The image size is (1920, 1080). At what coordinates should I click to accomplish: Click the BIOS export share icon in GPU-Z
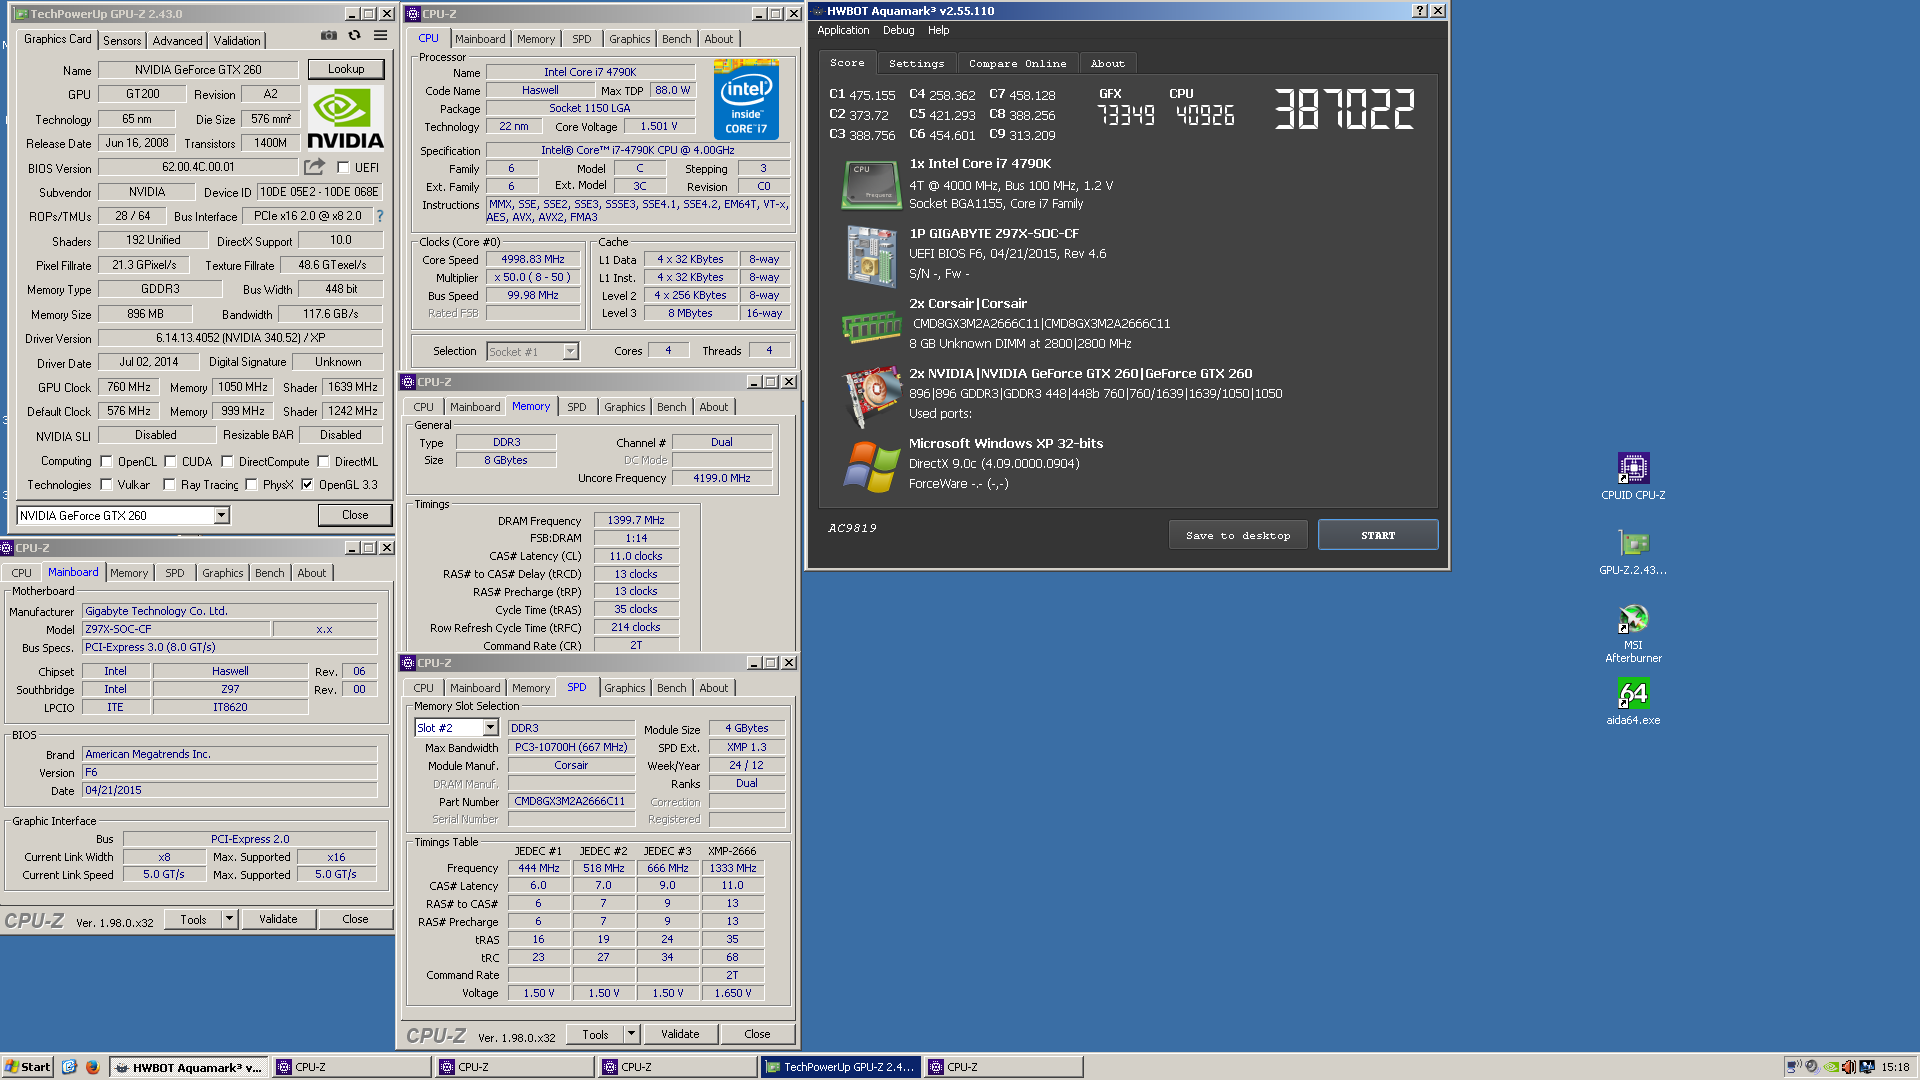click(x=315, y=167)
